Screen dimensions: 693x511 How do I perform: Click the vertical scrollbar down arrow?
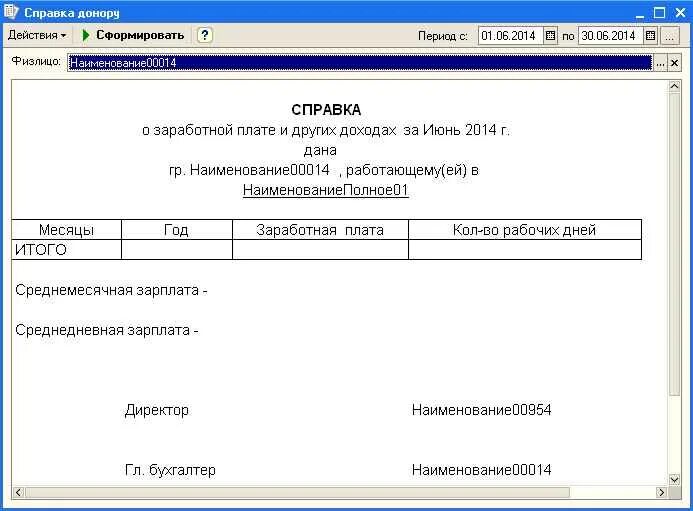pos(674,480)
